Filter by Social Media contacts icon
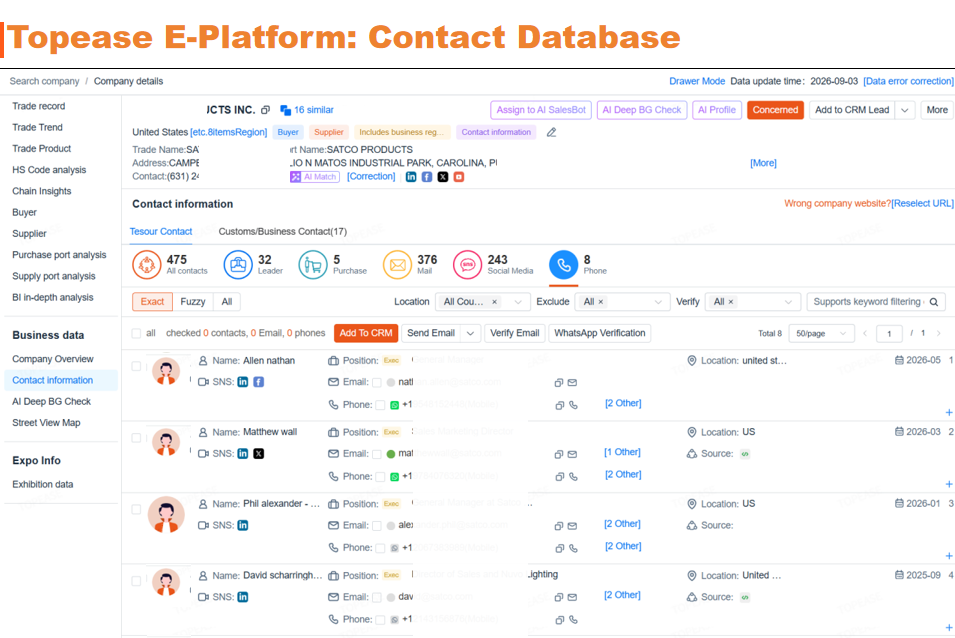This screenshot has width=955, height=638. point(468,265)
